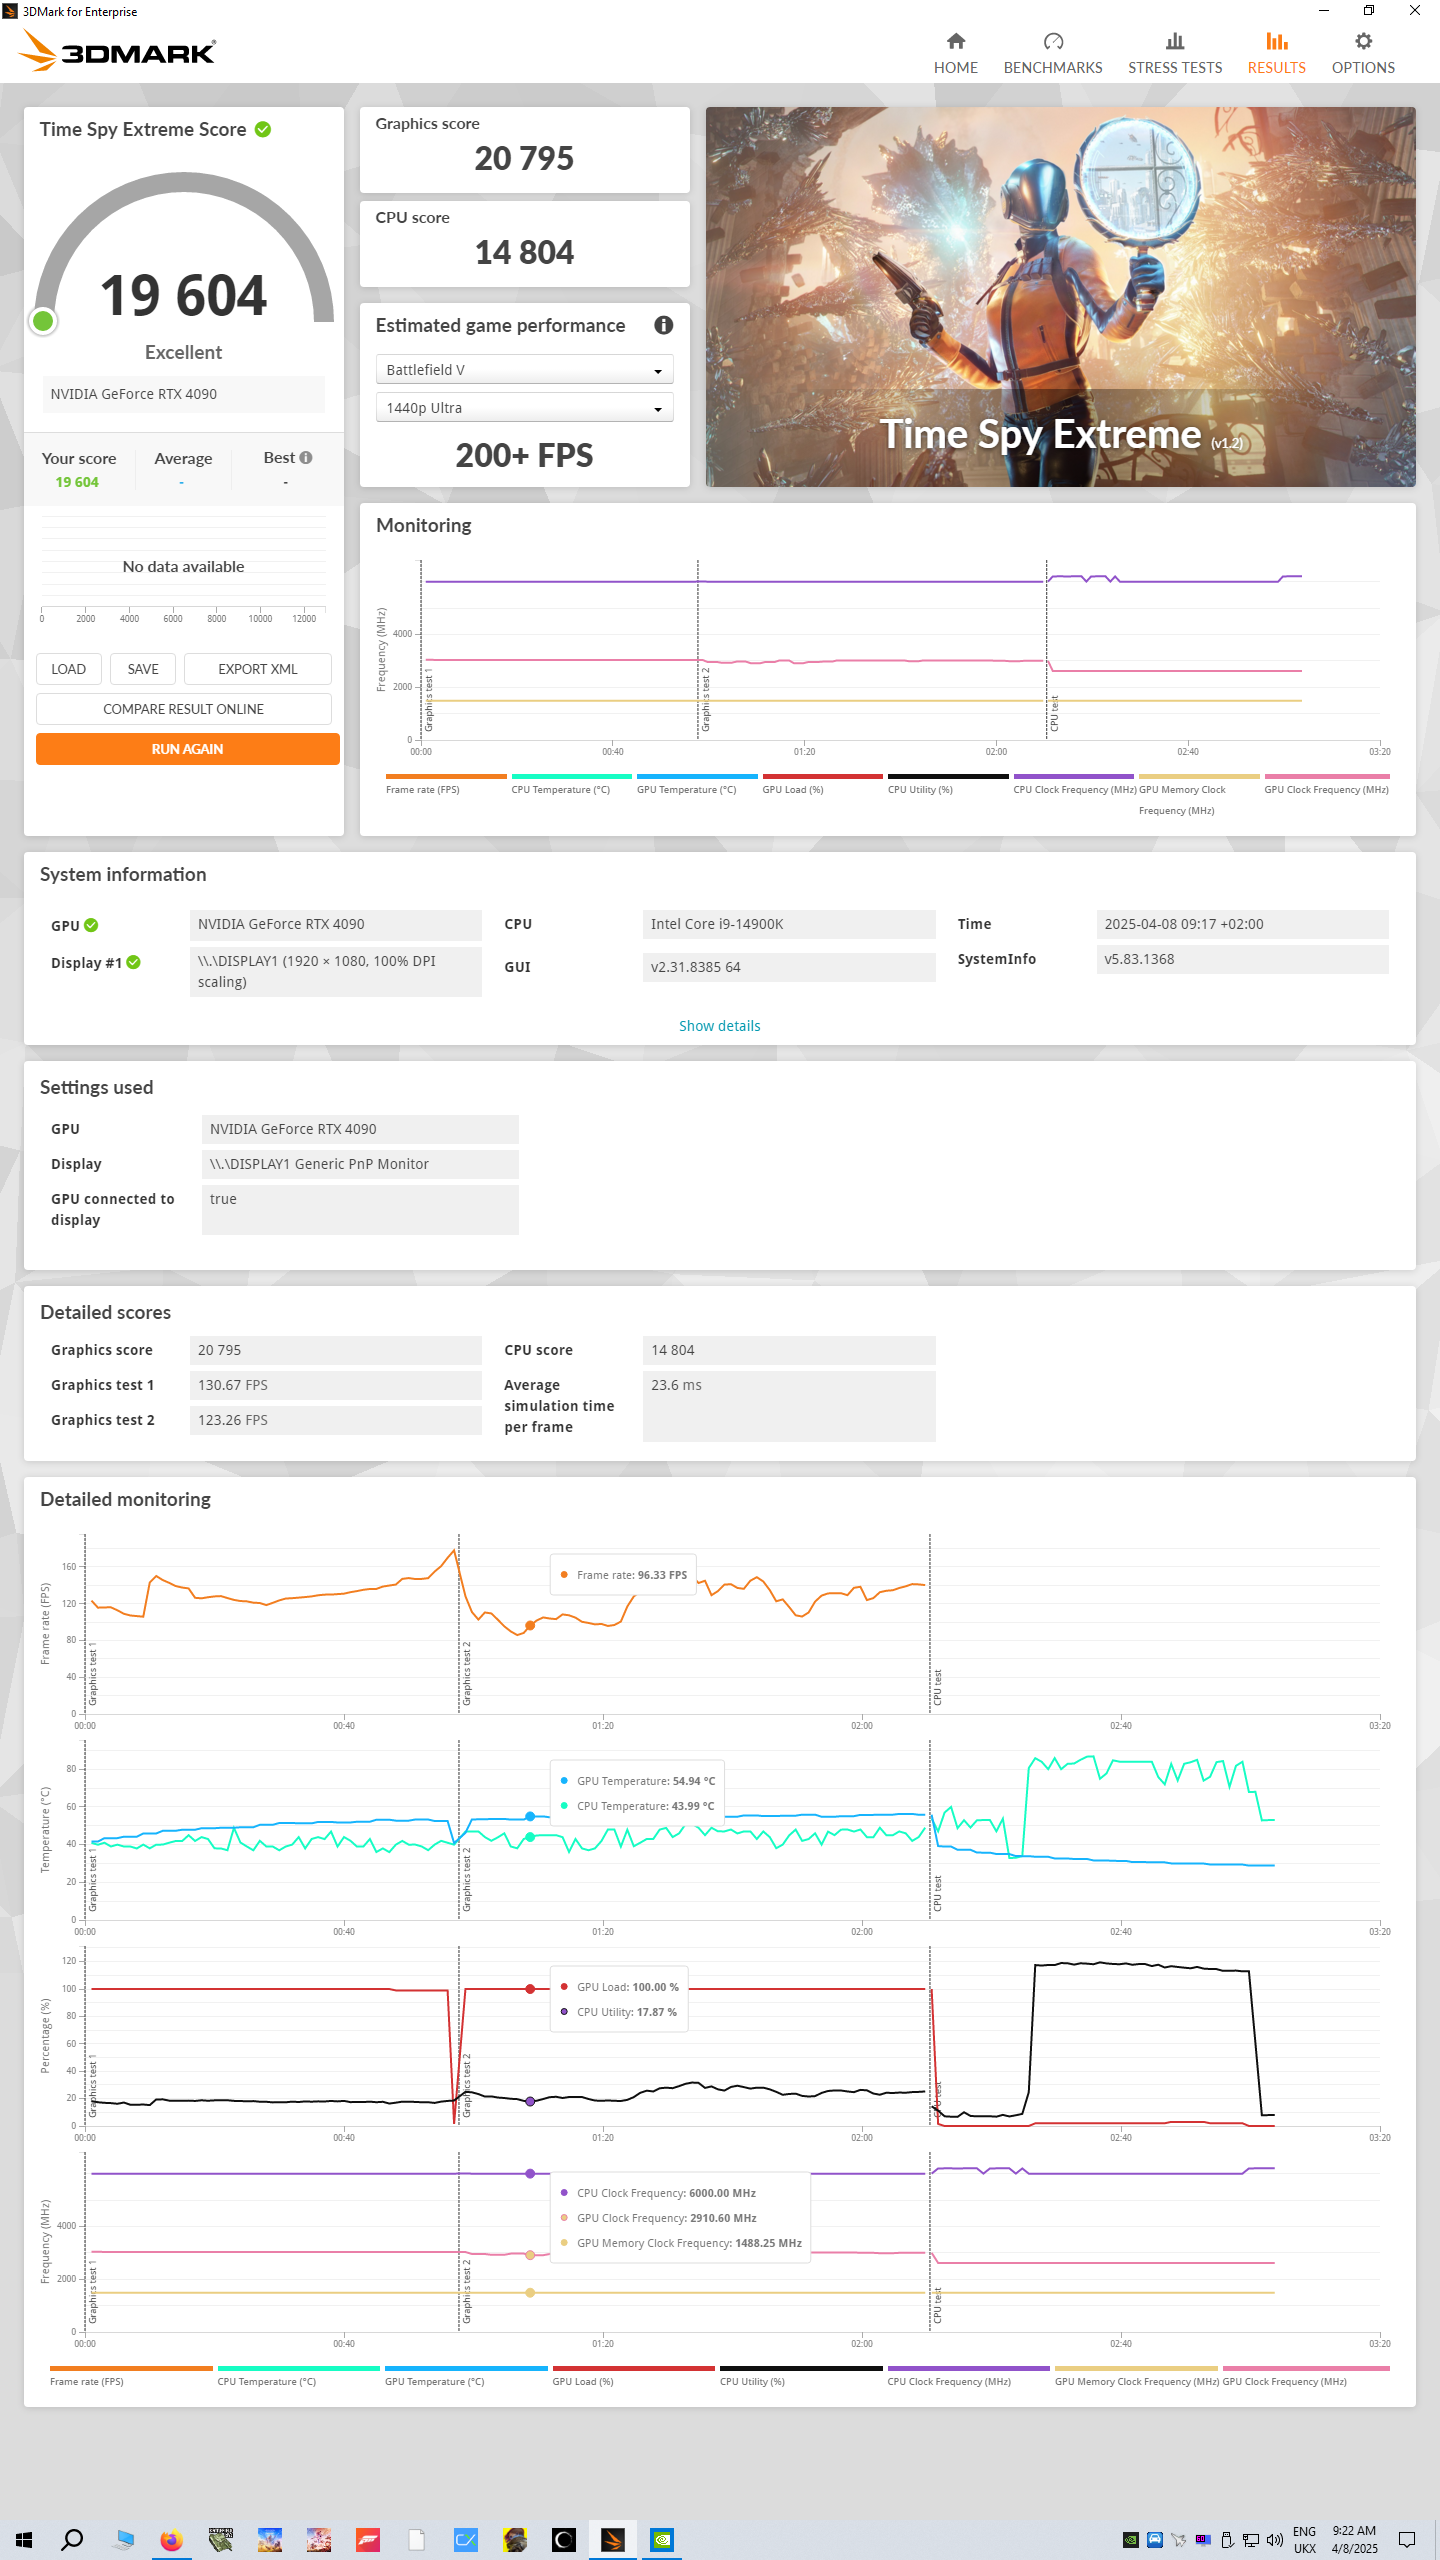Click COMPARE RESULT ONLINE
1440x2560 pixels.
pos(184,709)
